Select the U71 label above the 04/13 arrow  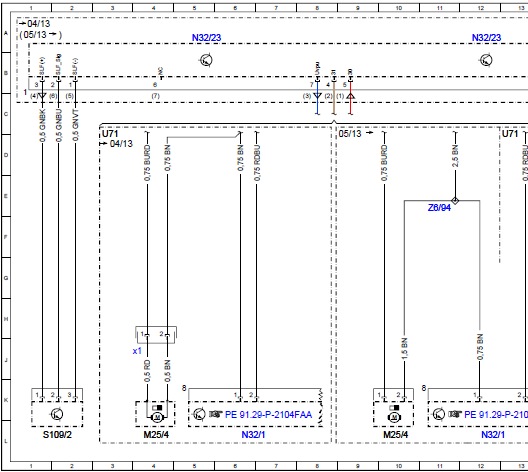[110, 134]
